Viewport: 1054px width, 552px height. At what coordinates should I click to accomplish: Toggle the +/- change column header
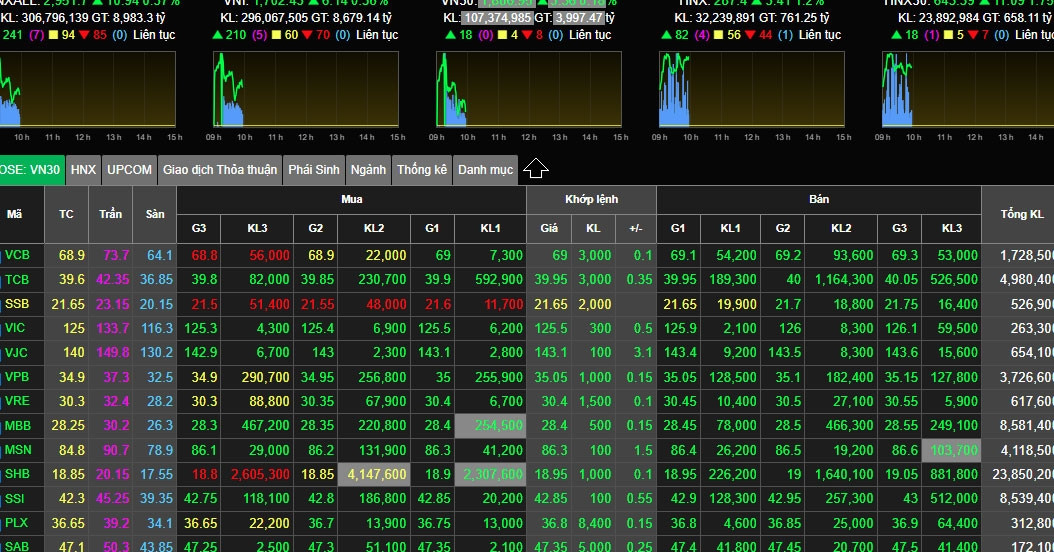tap(635, 229)
